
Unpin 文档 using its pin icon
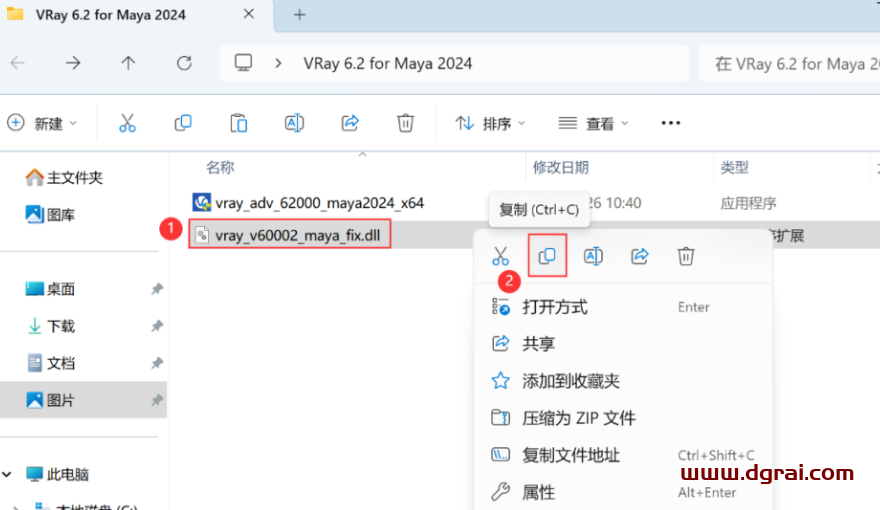157,363
